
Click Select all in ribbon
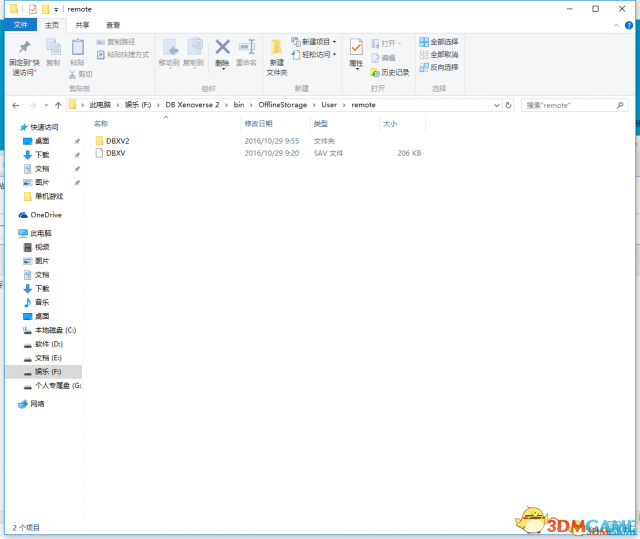(x=439, y=42)
